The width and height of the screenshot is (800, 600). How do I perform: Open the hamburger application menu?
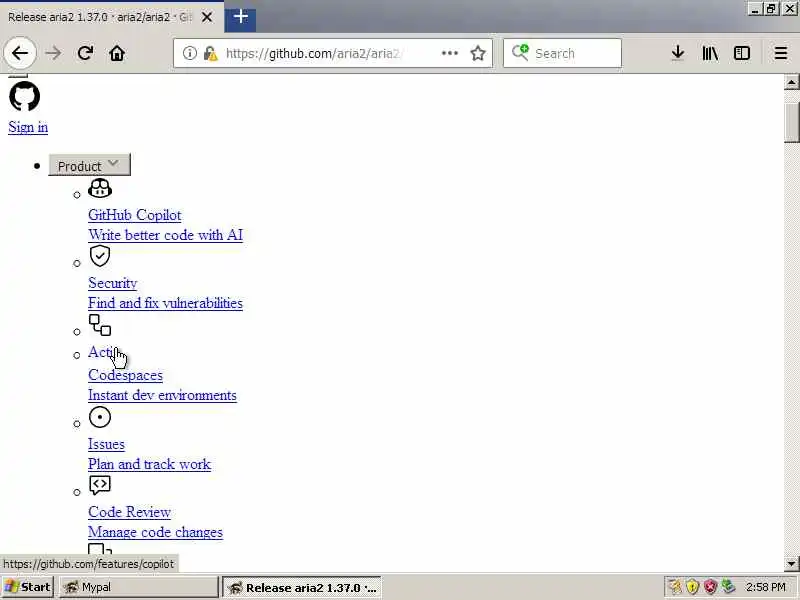(x=781, y=53)
